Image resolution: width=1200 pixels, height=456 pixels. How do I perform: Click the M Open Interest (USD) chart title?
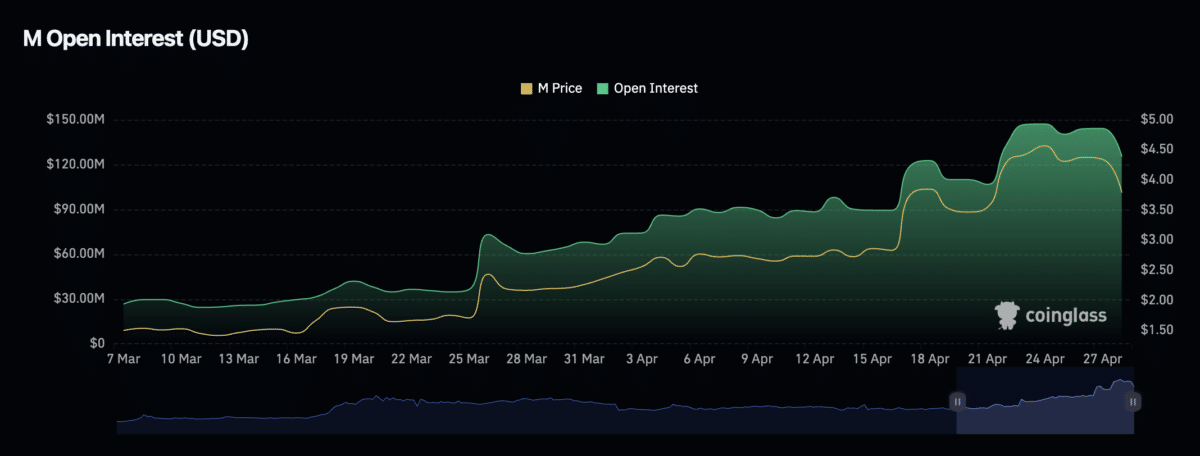pos(135,40)
